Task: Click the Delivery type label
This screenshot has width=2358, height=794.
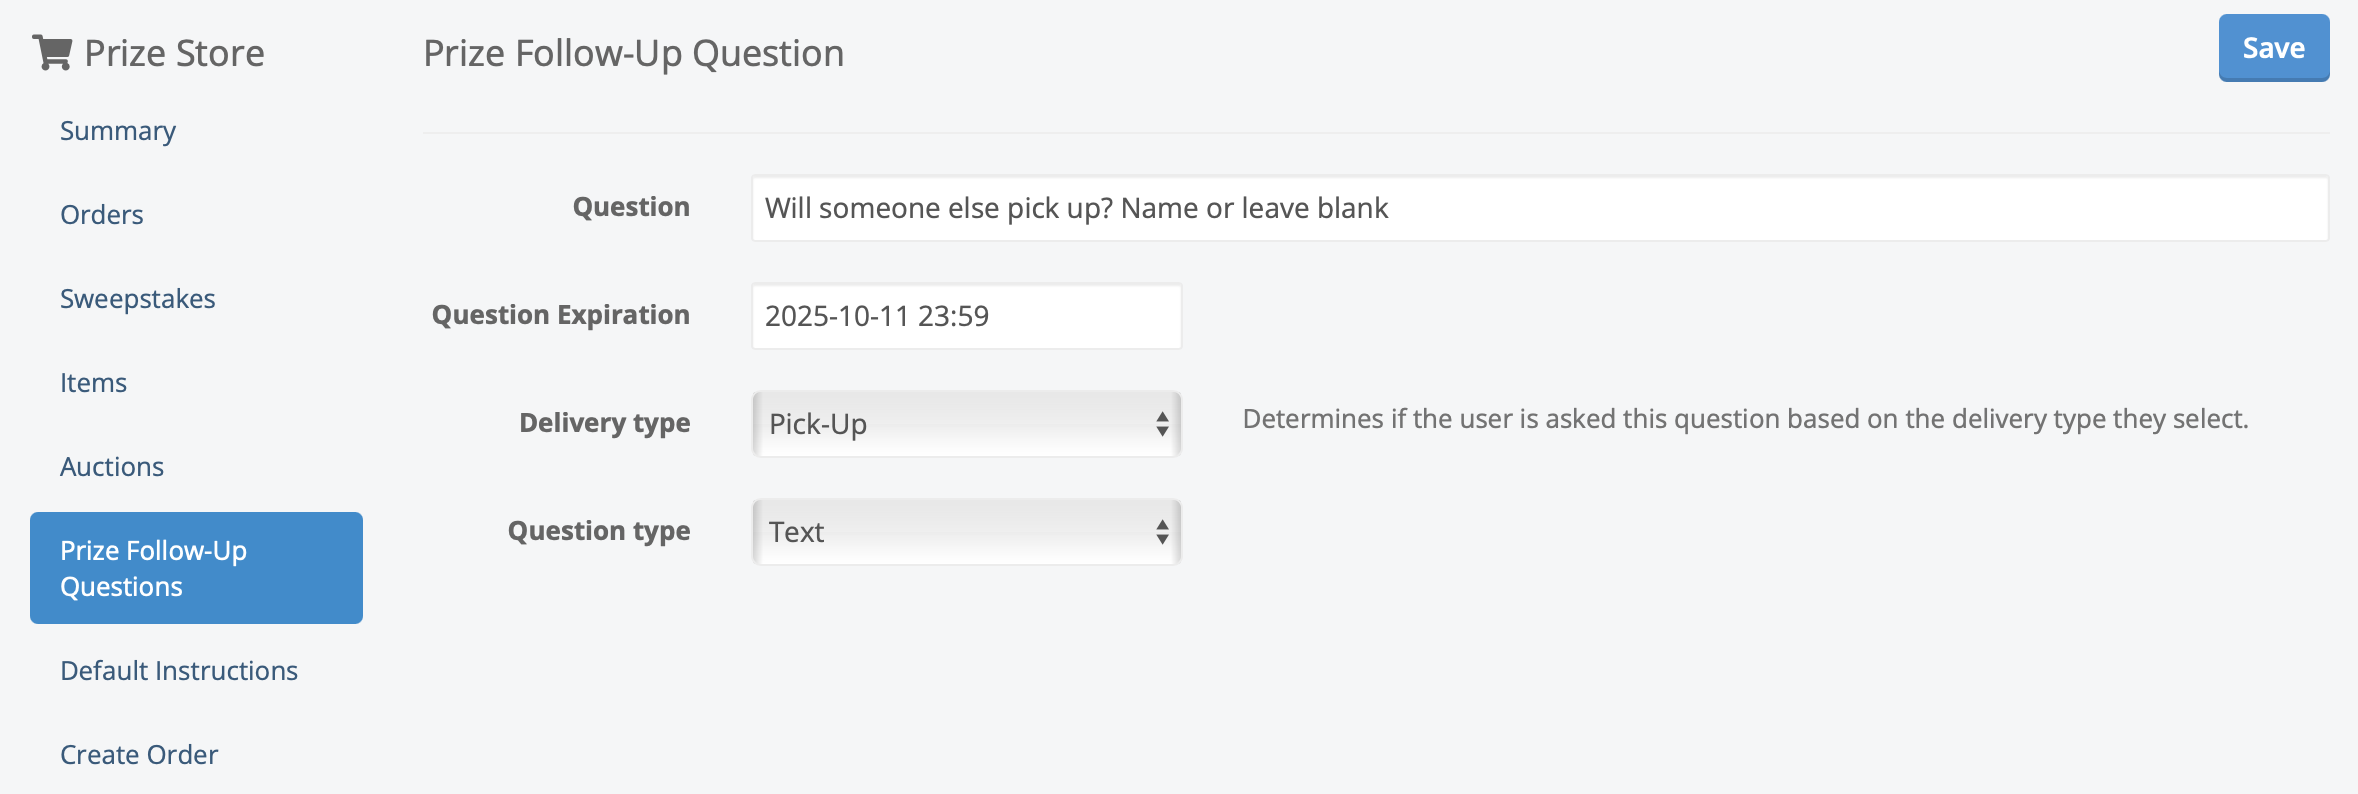Action: pos(605,423)
